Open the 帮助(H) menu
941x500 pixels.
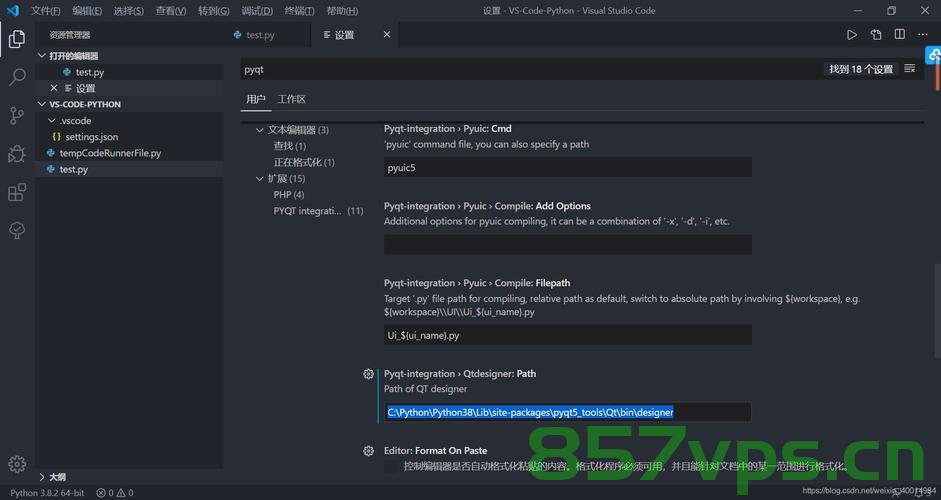[342, 11]
